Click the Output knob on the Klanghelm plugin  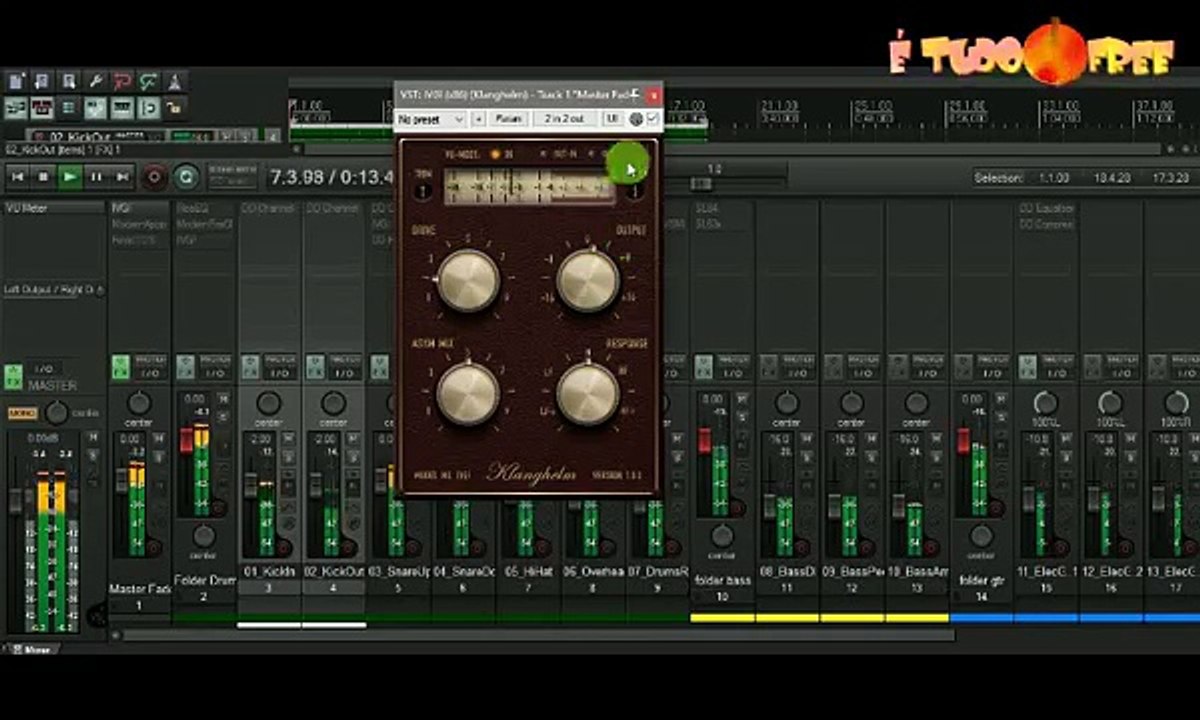coord(588,281)
